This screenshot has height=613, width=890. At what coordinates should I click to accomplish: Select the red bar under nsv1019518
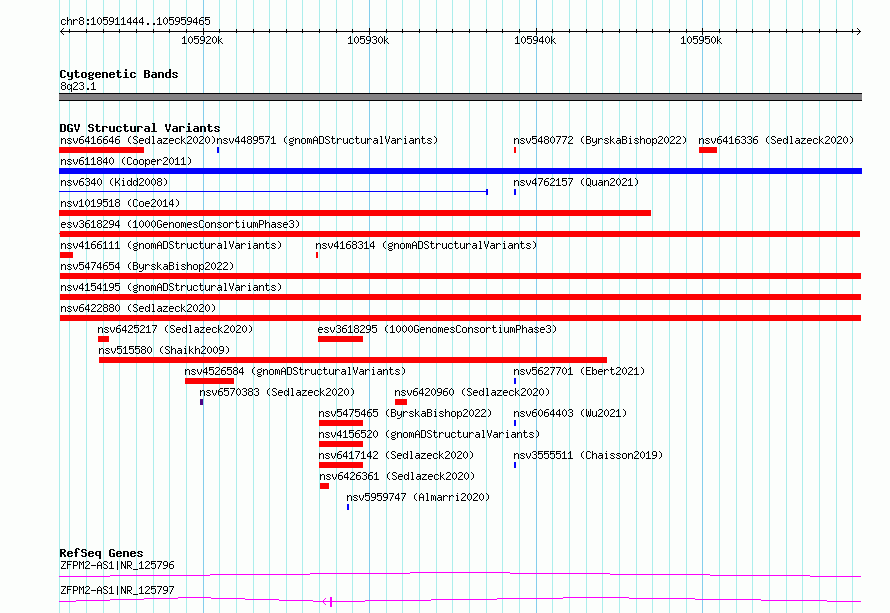pyautogui.click(x=355, y=213)
